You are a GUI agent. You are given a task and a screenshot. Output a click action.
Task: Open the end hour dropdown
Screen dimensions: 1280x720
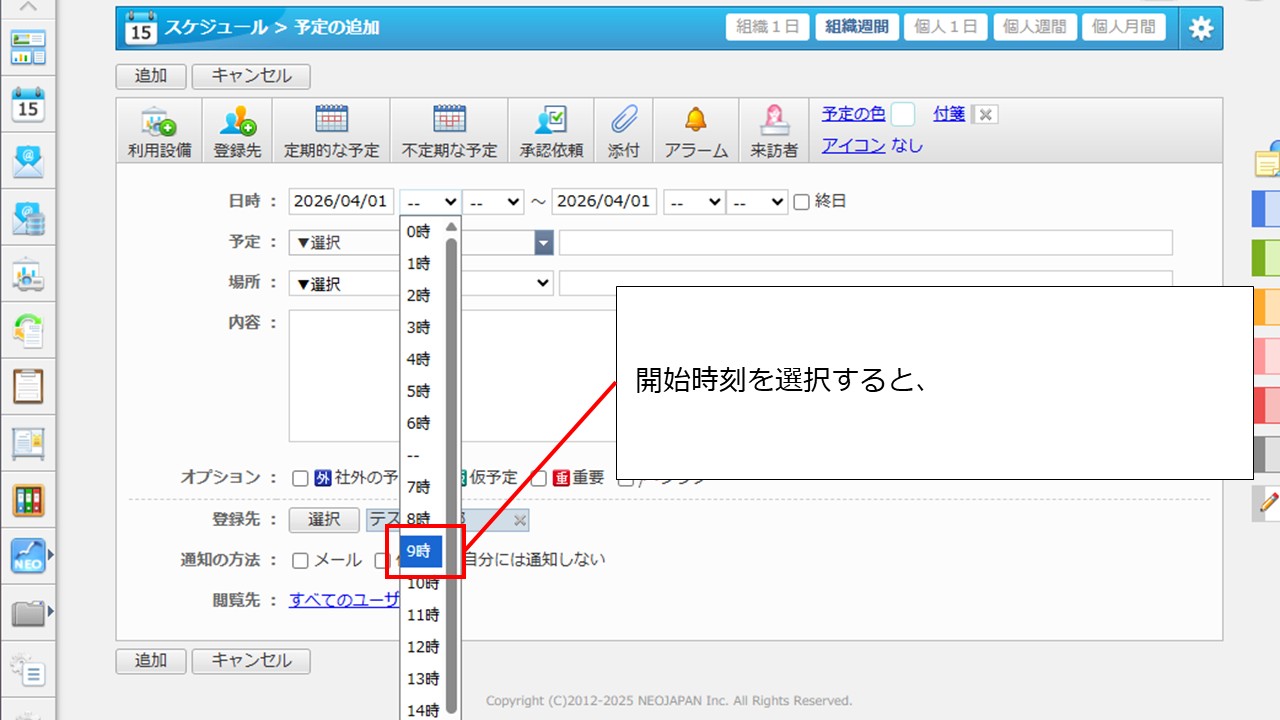pos(694,202)
